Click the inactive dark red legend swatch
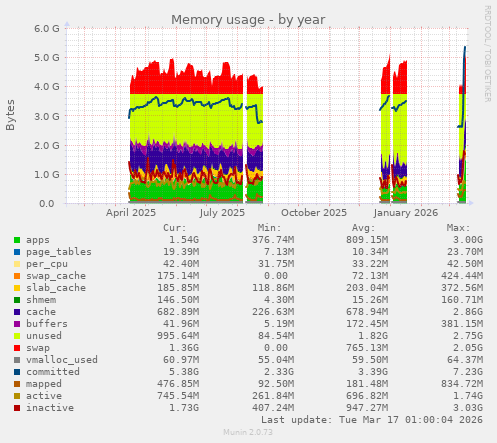This screenshot has width=497, height=443. click(x=17, y=408)
